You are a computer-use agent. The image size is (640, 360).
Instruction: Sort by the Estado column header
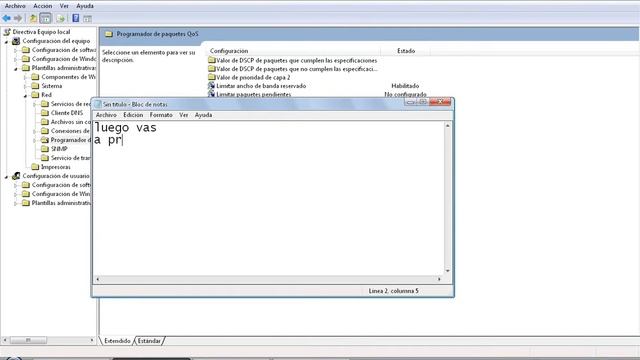pyautogui.click(x=406, y=51)
